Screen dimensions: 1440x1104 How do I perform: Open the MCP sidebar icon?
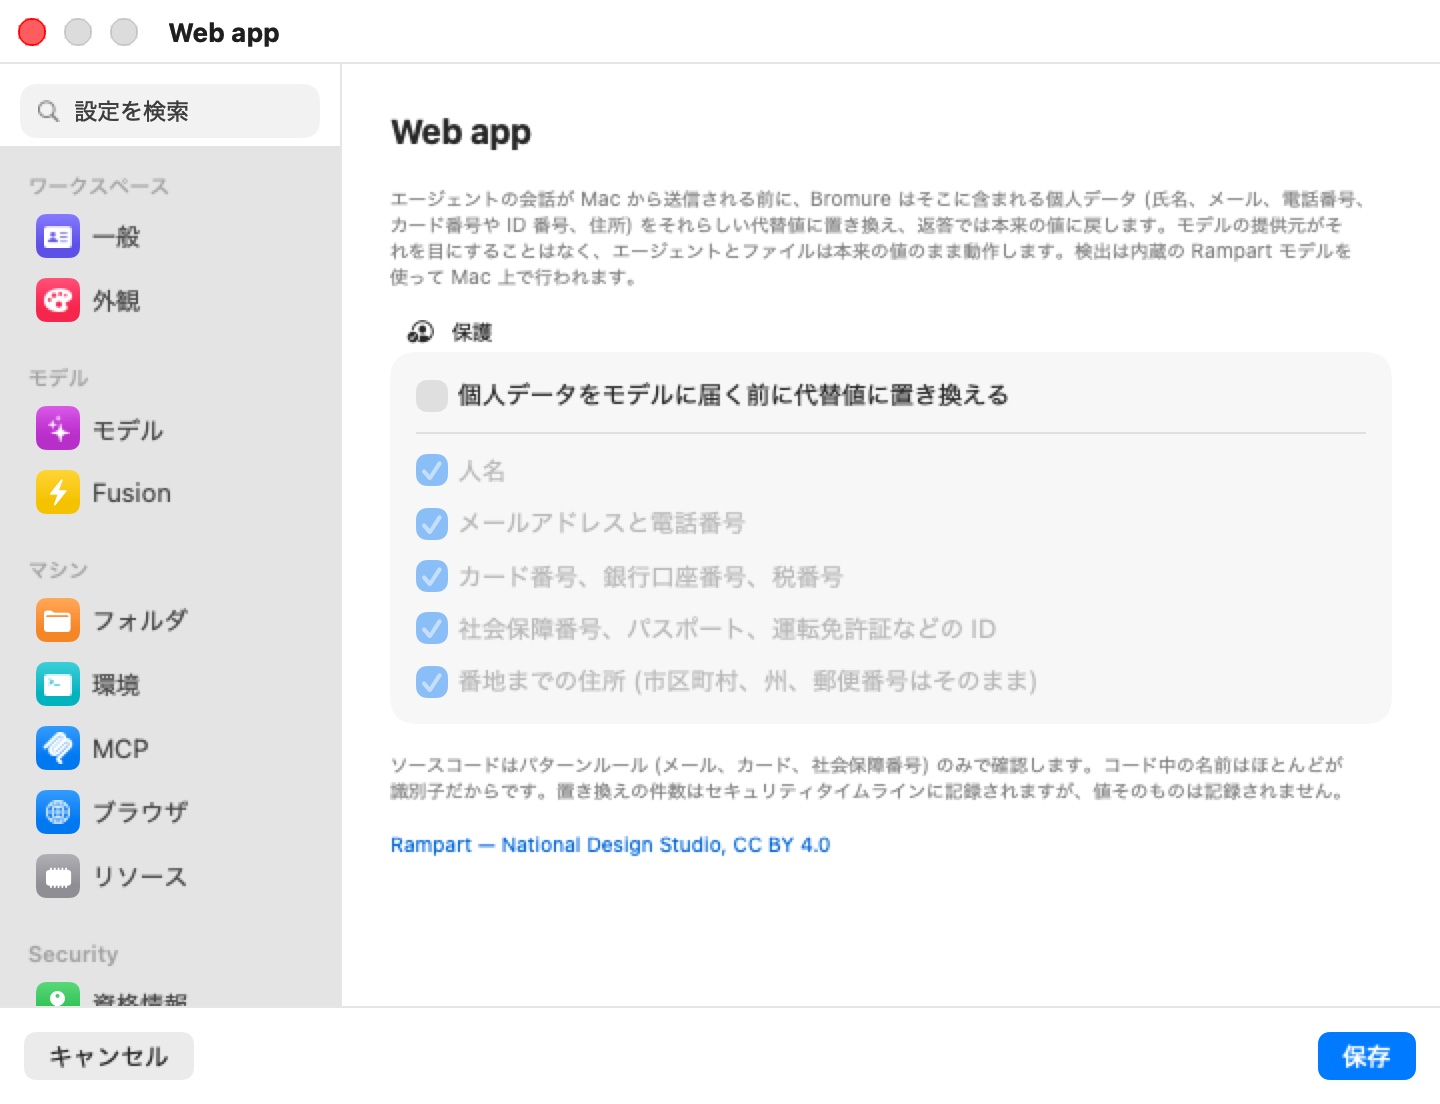[58, 749]
